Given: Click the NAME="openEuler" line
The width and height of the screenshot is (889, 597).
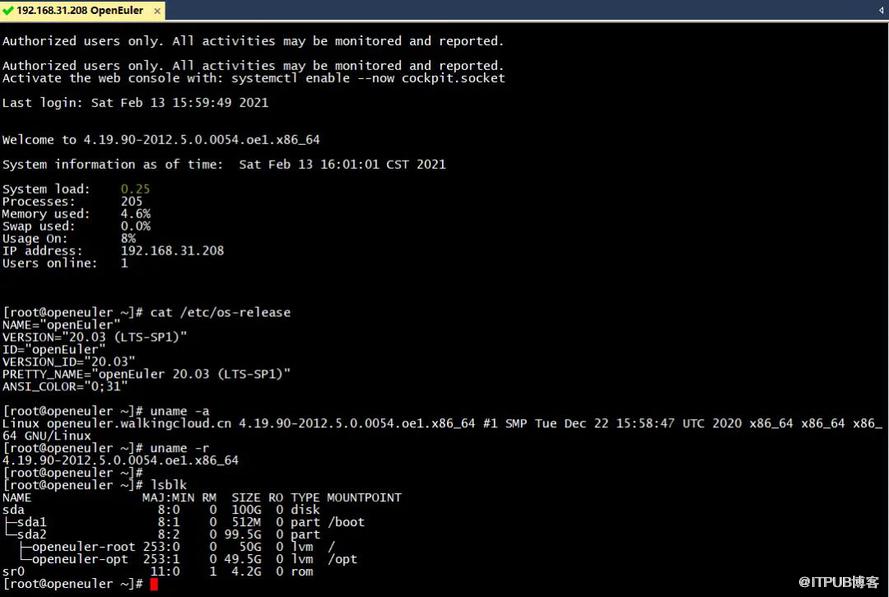Looking at the screenshot, I should tap(61, 325).
